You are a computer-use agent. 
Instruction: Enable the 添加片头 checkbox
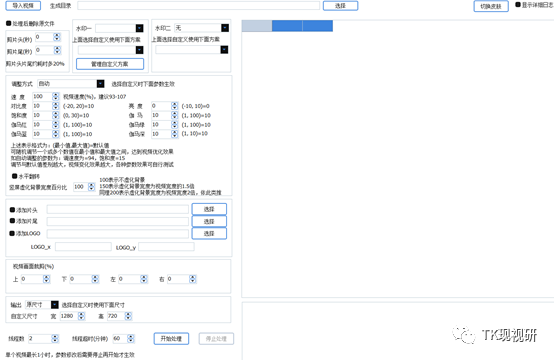tap(12, 210)
